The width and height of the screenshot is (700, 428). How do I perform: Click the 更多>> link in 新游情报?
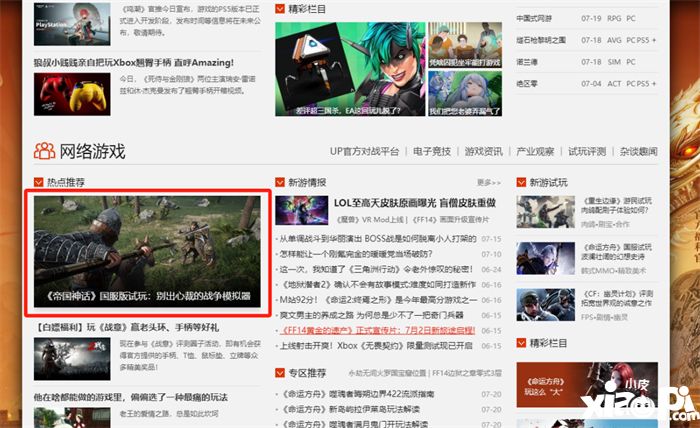tap(489, 183)
